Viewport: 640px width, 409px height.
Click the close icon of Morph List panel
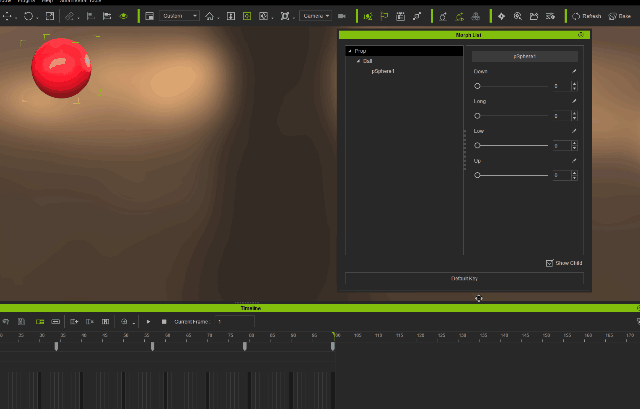pos(581,35)
